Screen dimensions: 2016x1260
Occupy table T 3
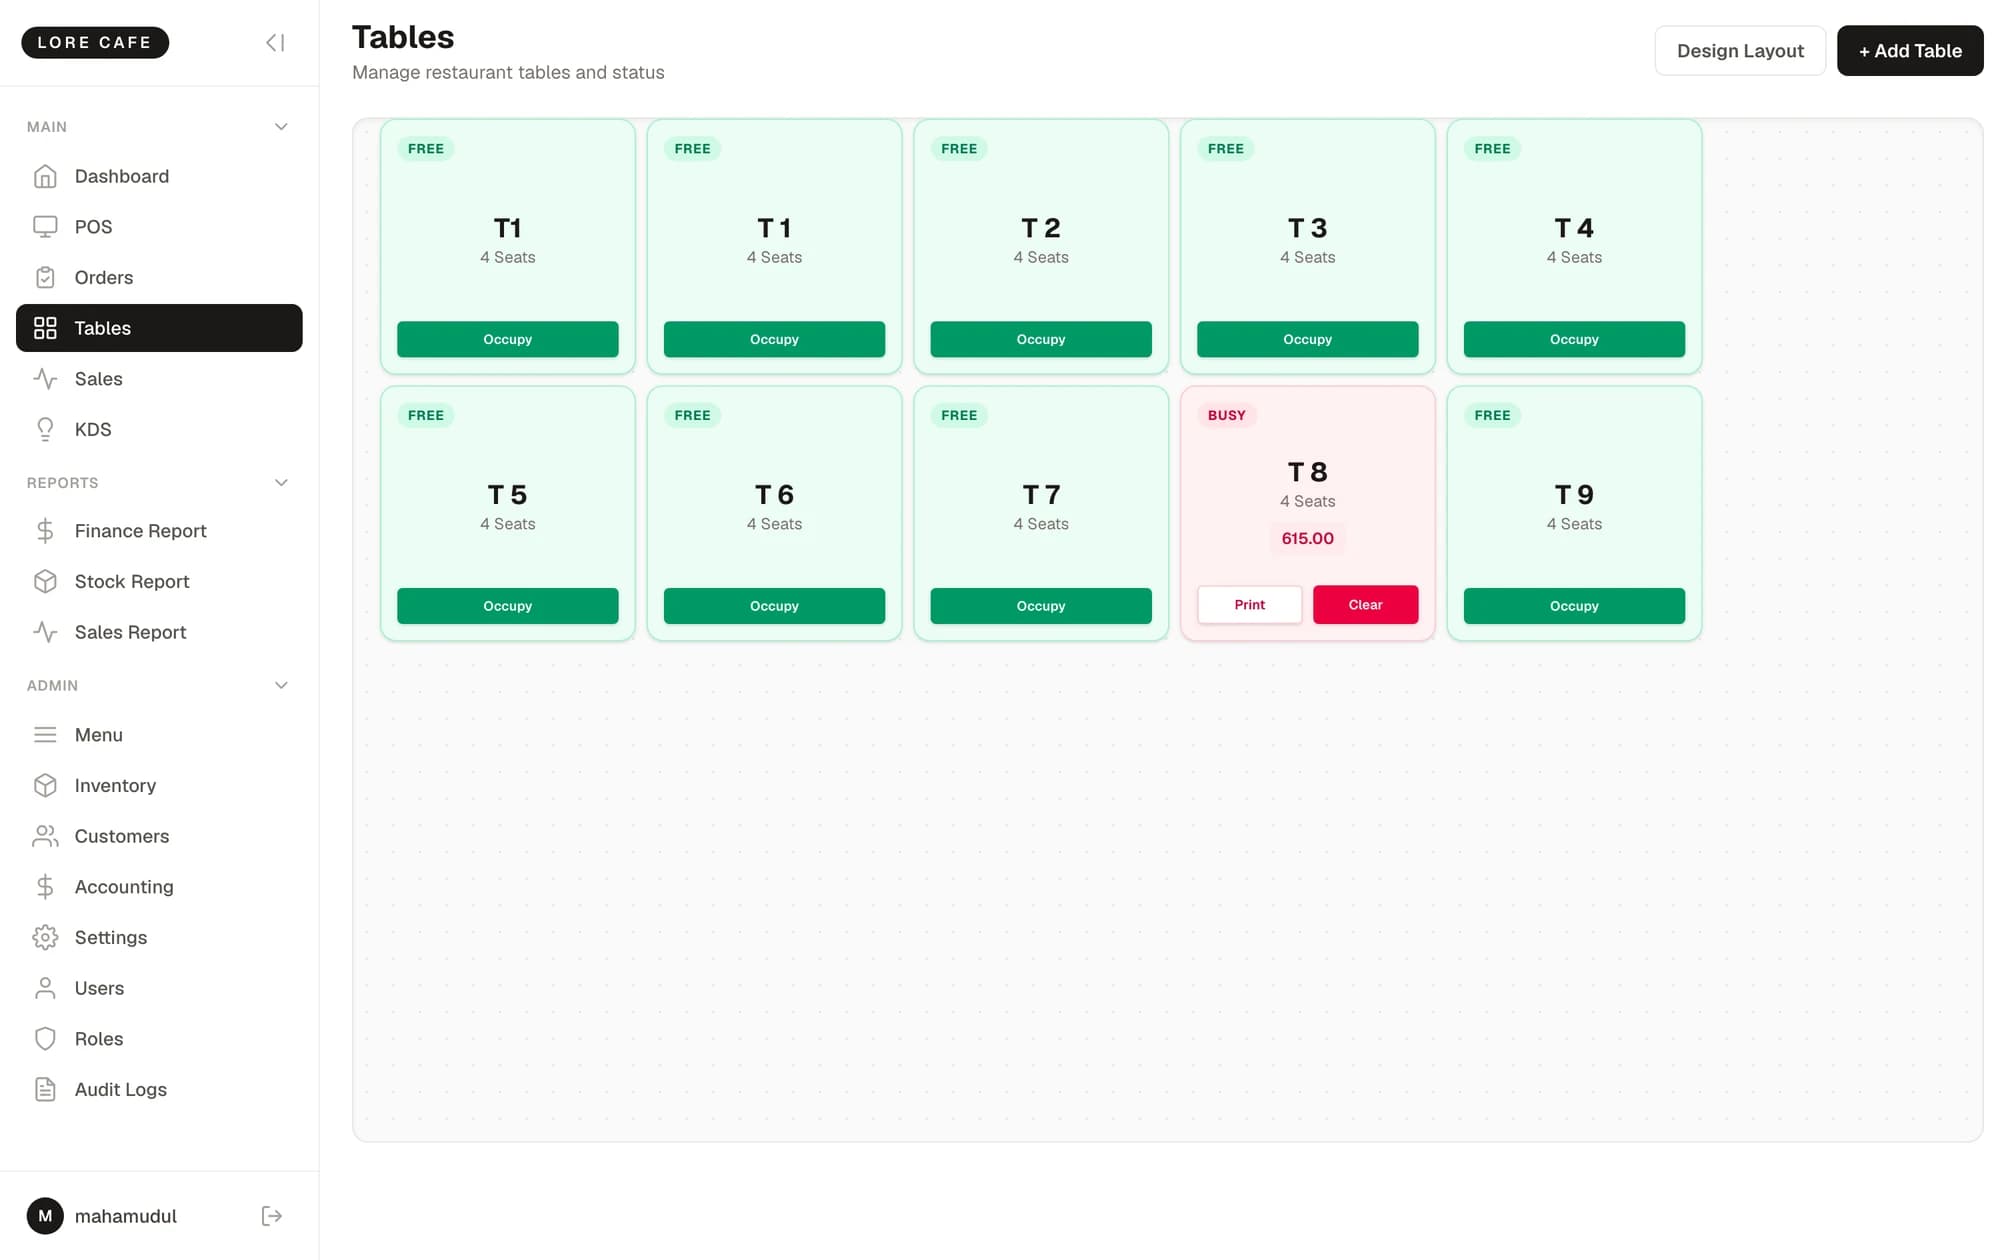point(1307,339)
